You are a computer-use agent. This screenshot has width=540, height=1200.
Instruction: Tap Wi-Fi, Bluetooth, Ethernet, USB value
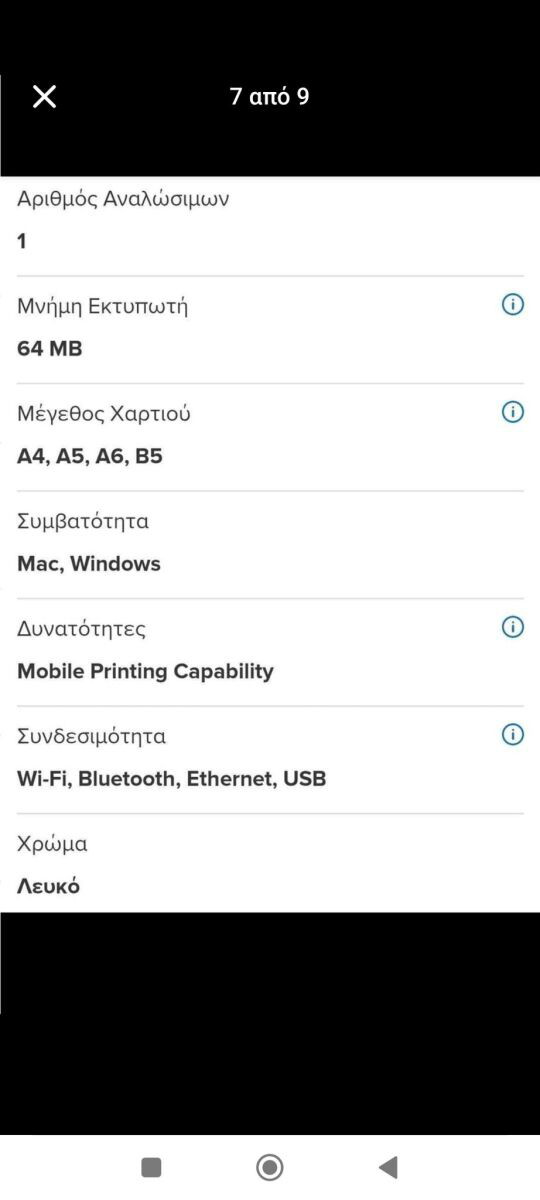click(172, 779)
